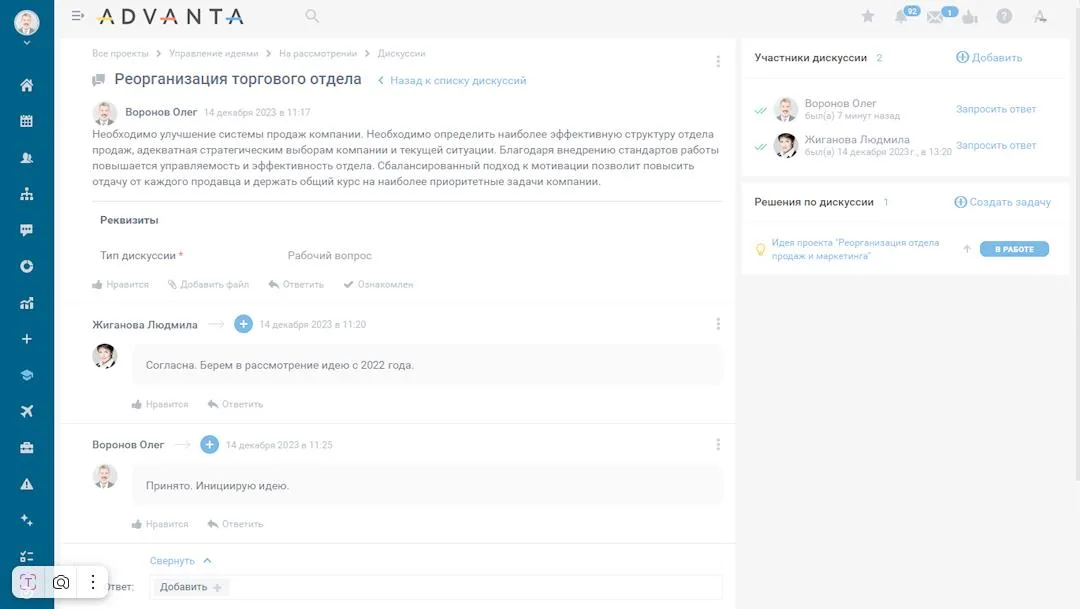Expand the Тип дискуссии dropdown

(330, 255)
